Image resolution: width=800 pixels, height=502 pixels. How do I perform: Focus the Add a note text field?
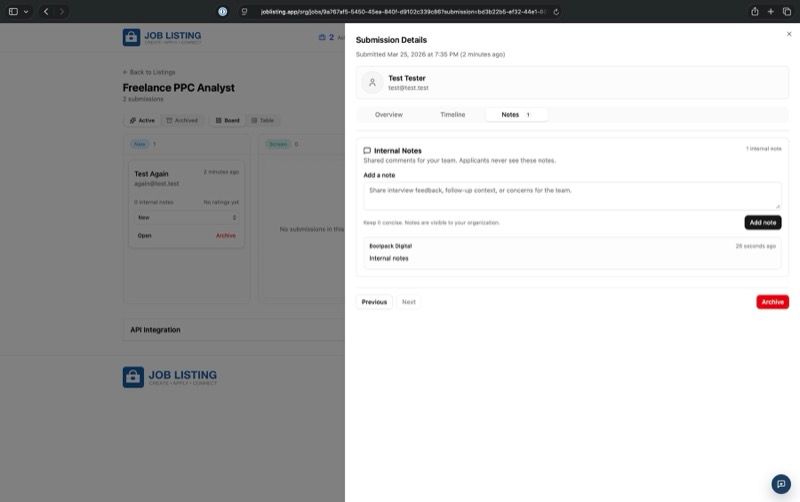[572, 195]
